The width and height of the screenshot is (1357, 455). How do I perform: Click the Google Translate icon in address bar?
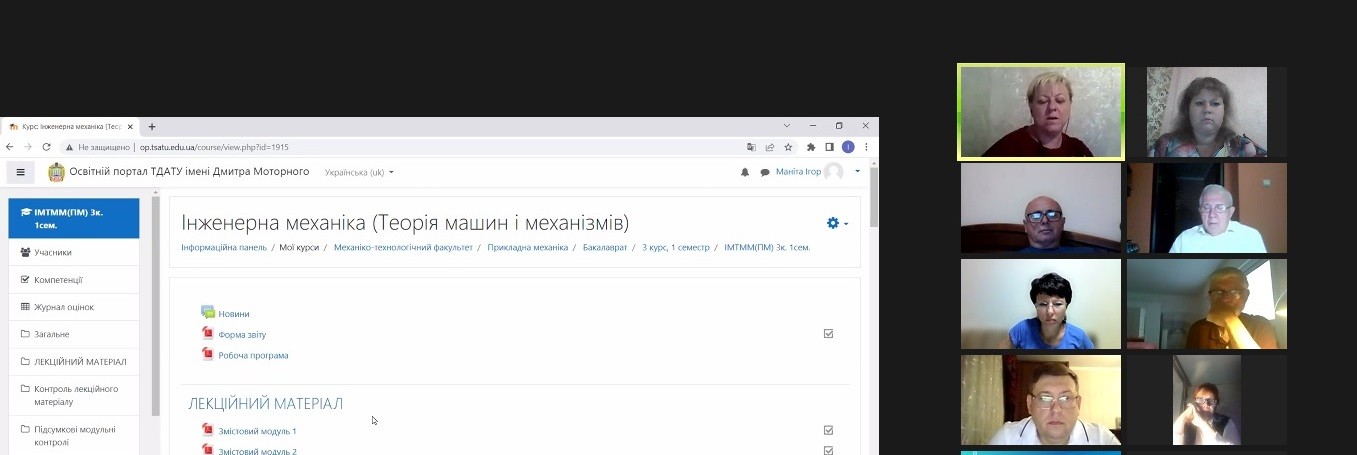(x=751, y=147)
